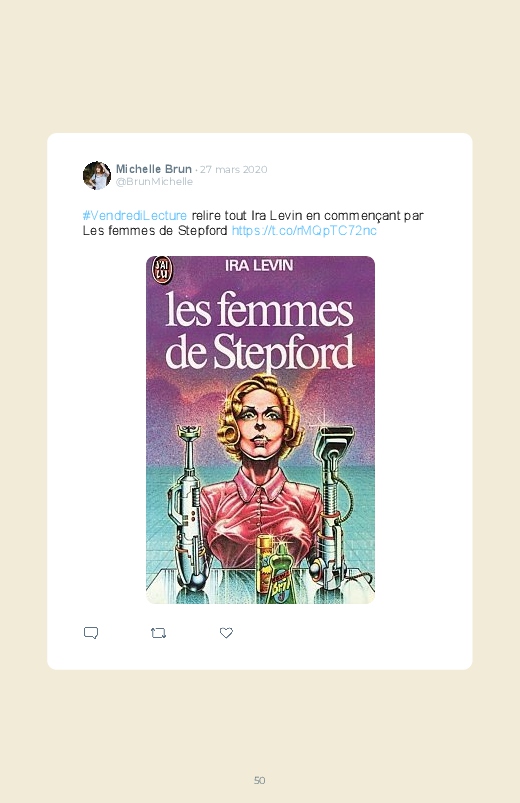Click the 27 mars 2020 timestamp
The height and width of the screenshot is (803, 520).
click(234, 170)
